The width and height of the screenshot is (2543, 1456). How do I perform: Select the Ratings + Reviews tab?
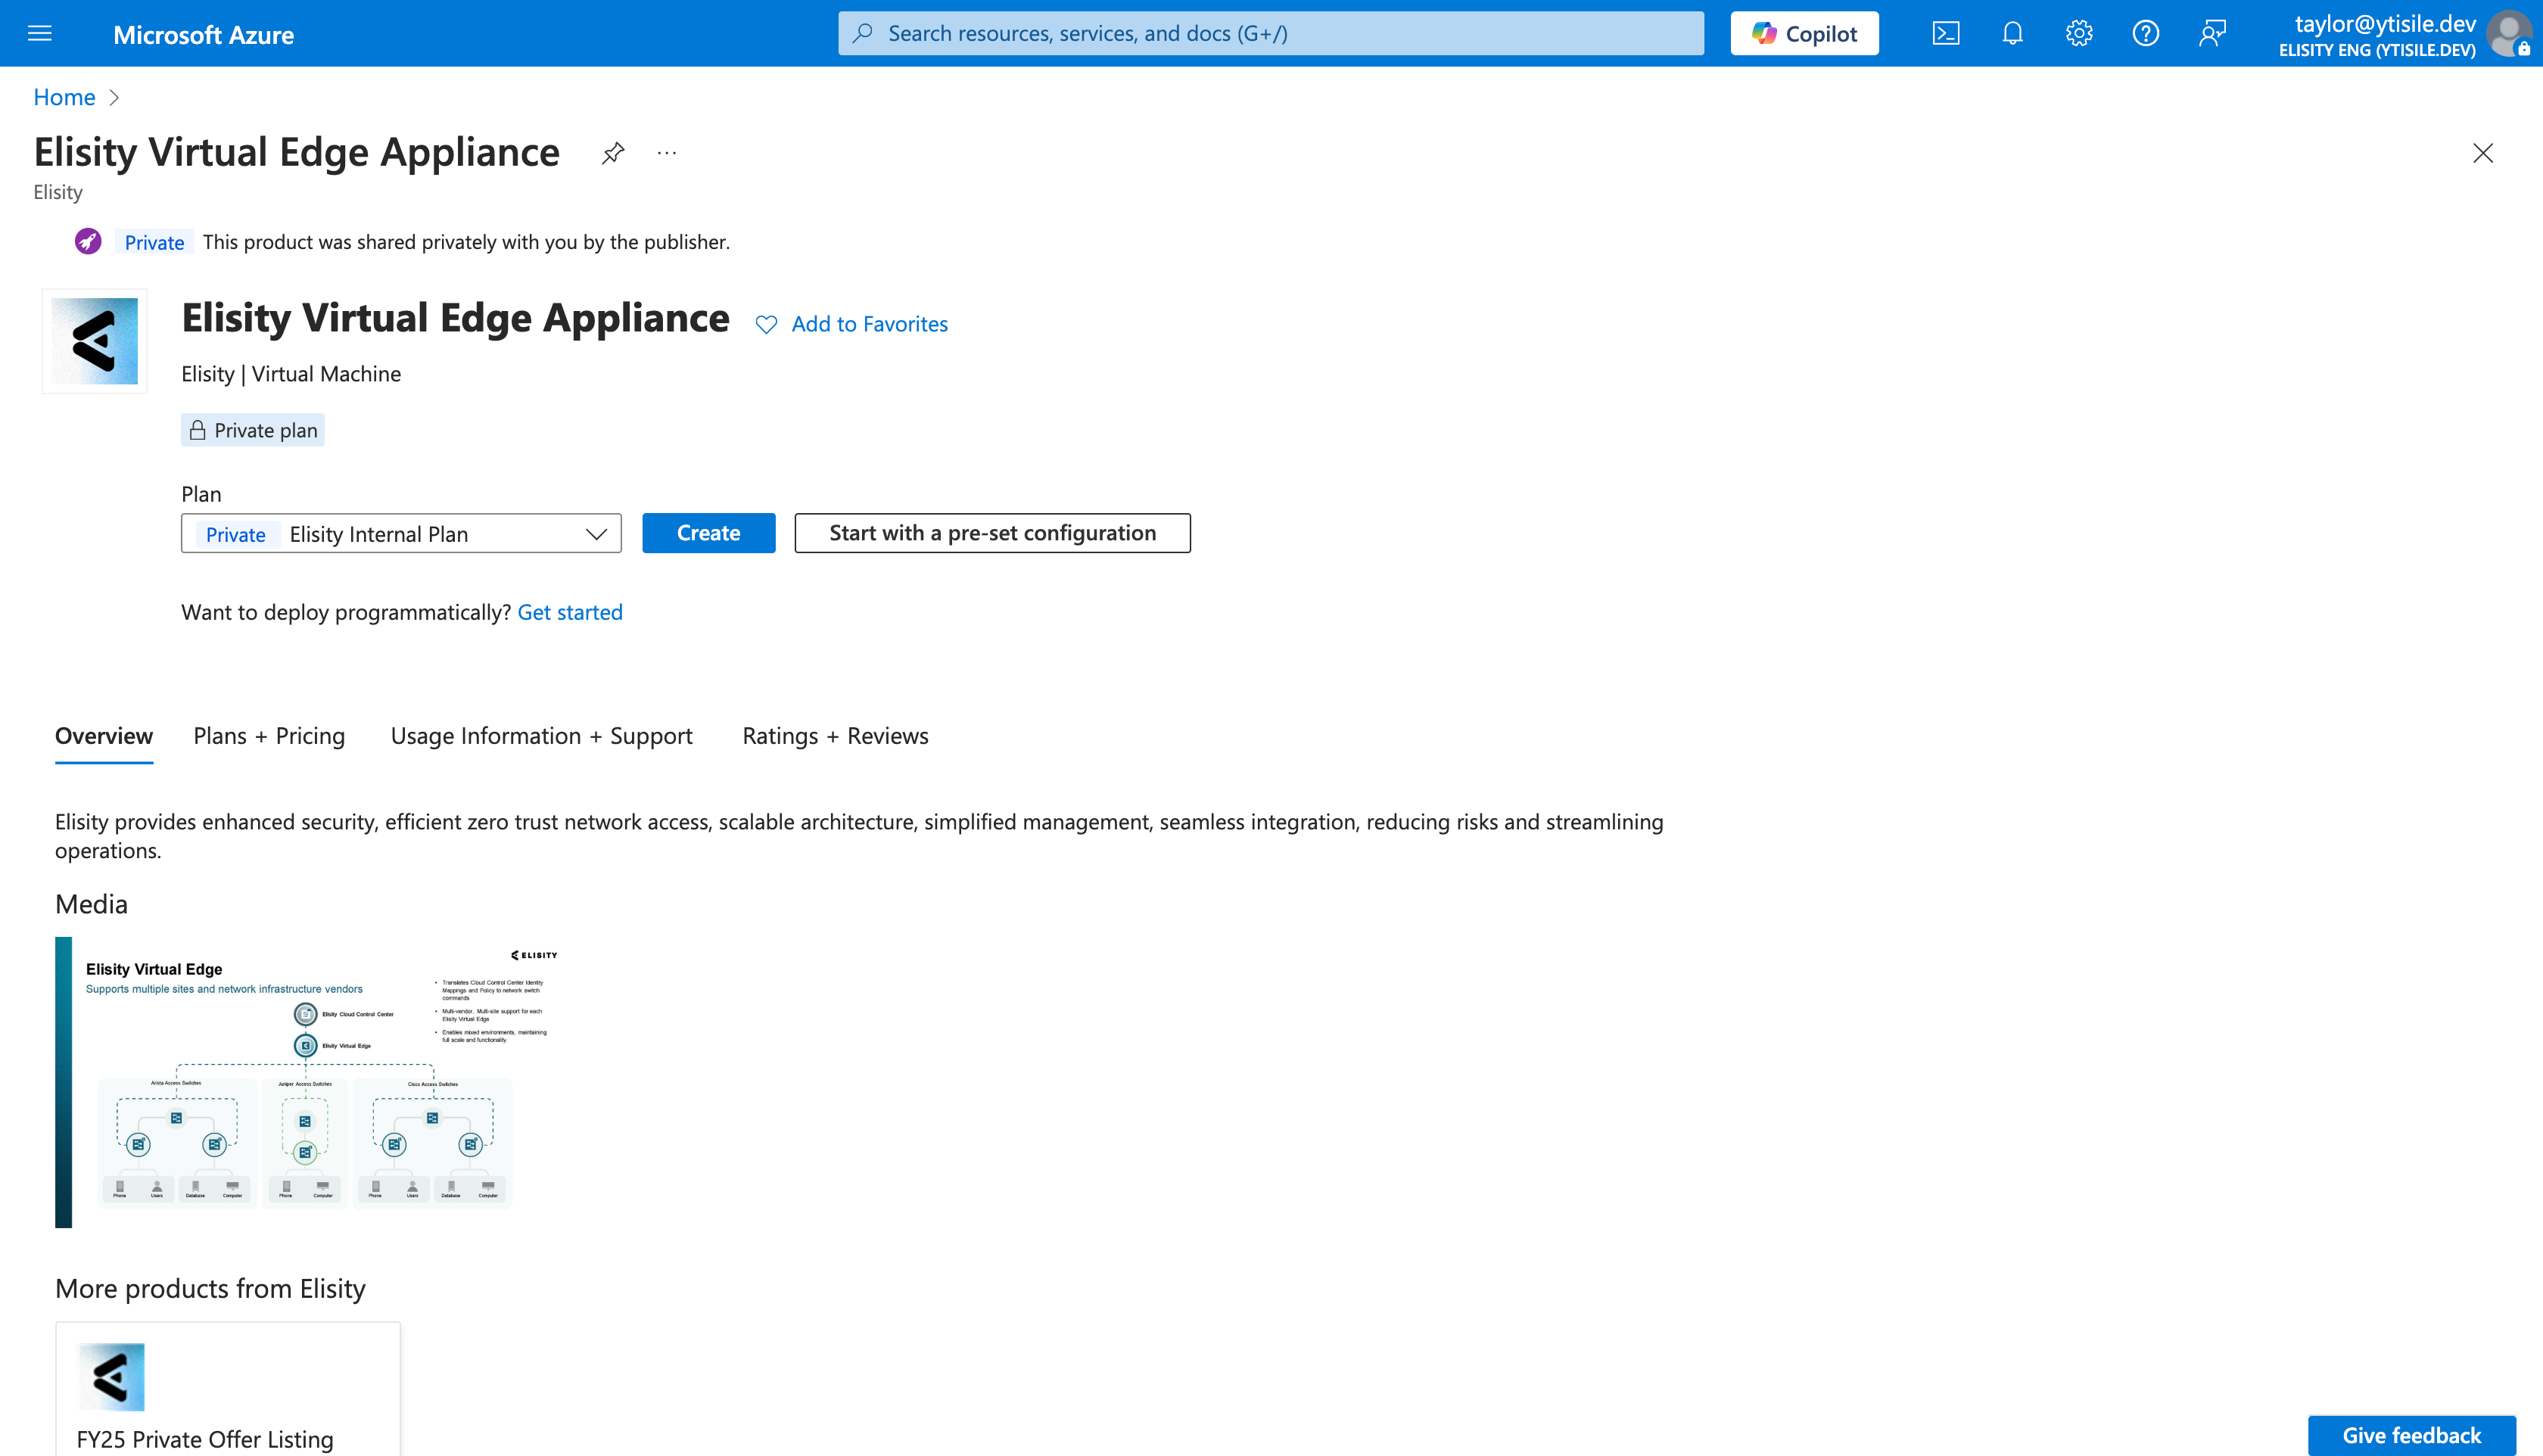tap(835, 736)
